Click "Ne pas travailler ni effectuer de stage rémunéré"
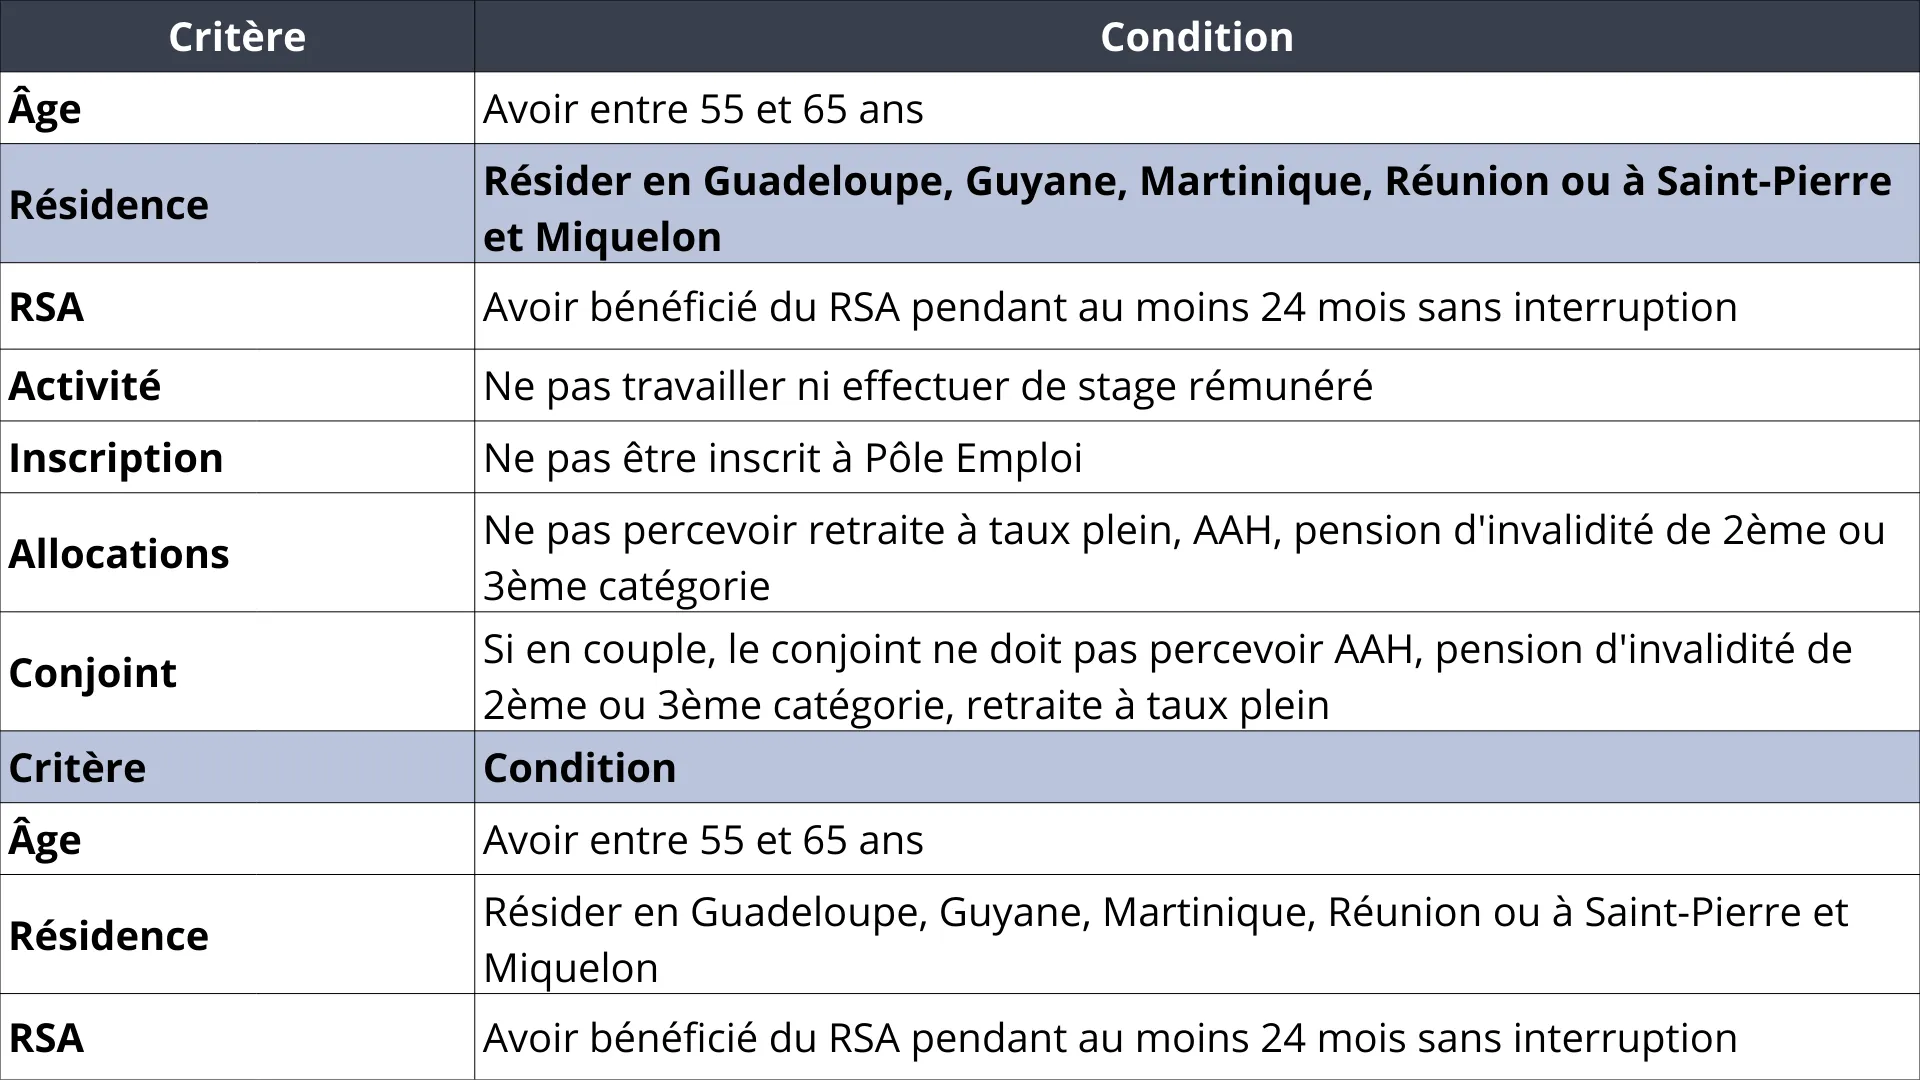This screenshot has height=1080, width=1920. pyautogui.click(x=927, y=386)
